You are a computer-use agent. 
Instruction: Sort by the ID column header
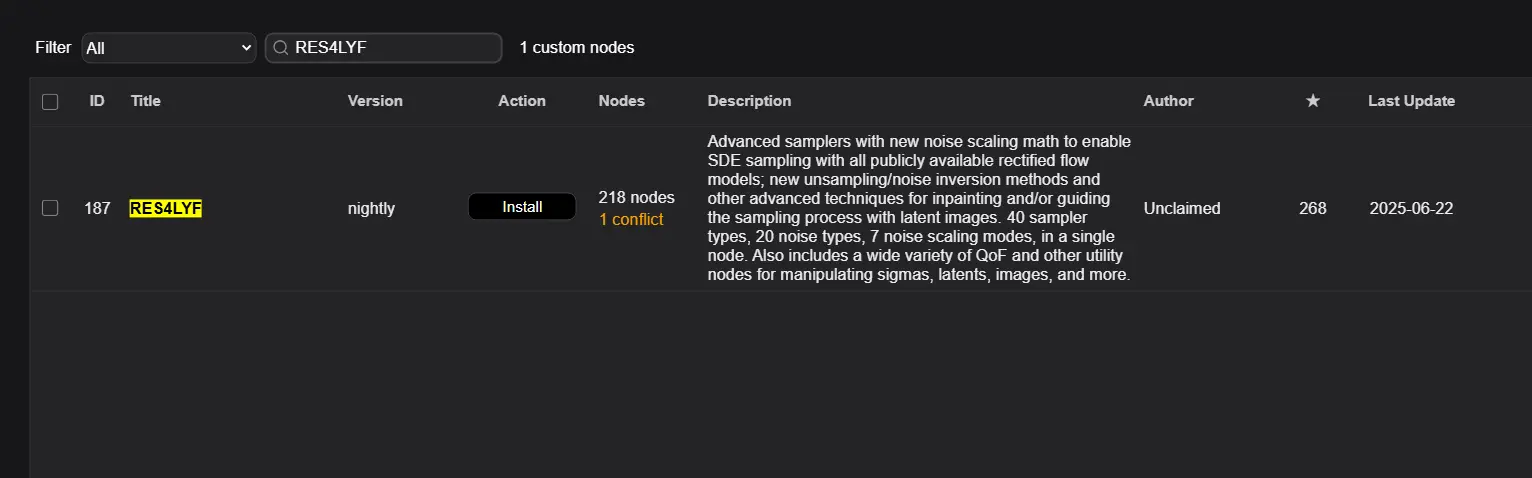pyautogui.click(x=97, y=101)
